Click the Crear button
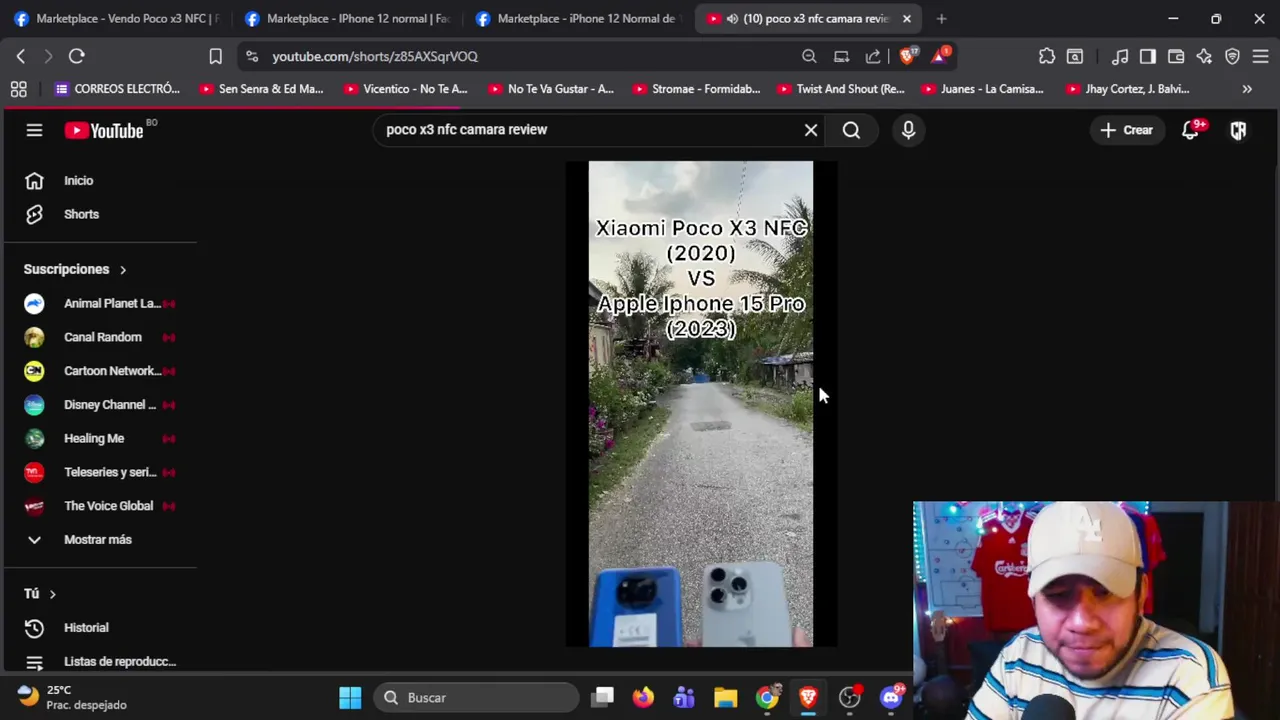Viewport: 1280px width, 720px height. pos(1127,130)
